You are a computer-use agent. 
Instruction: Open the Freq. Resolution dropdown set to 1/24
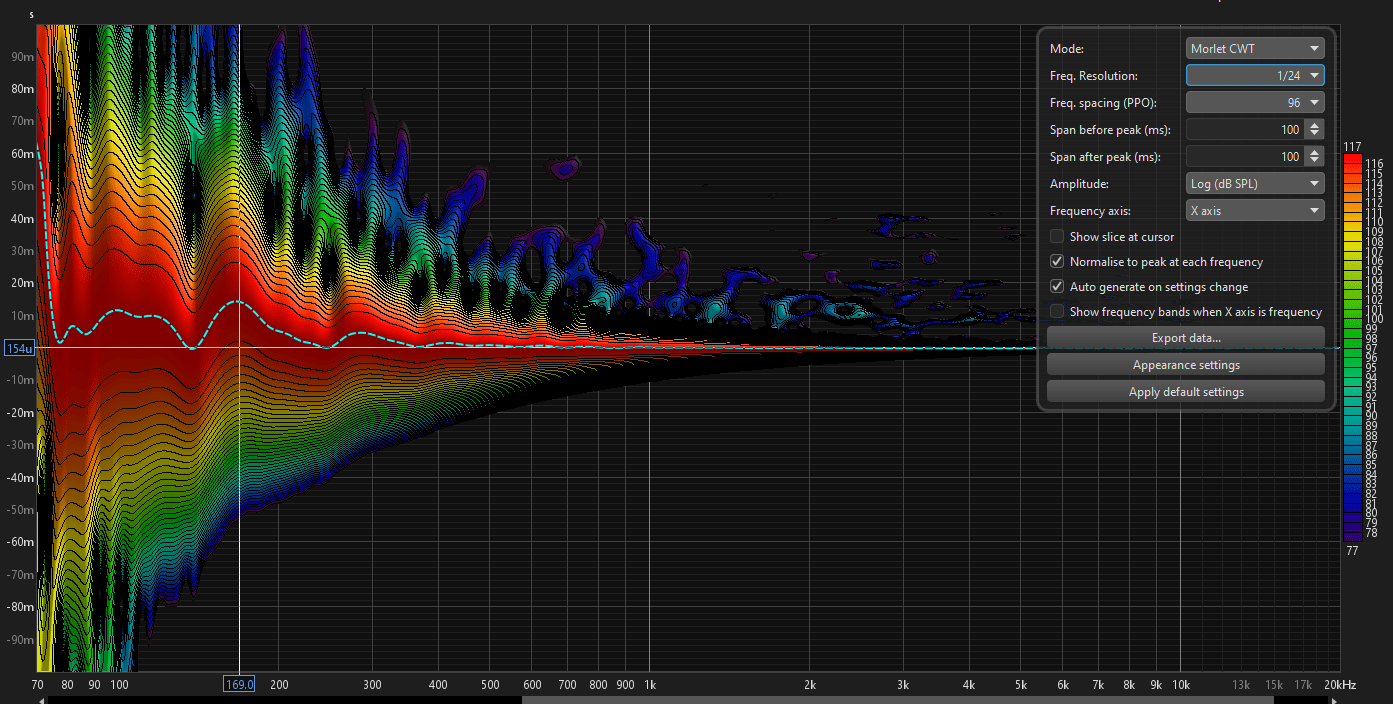click(x=1255, y=75)
